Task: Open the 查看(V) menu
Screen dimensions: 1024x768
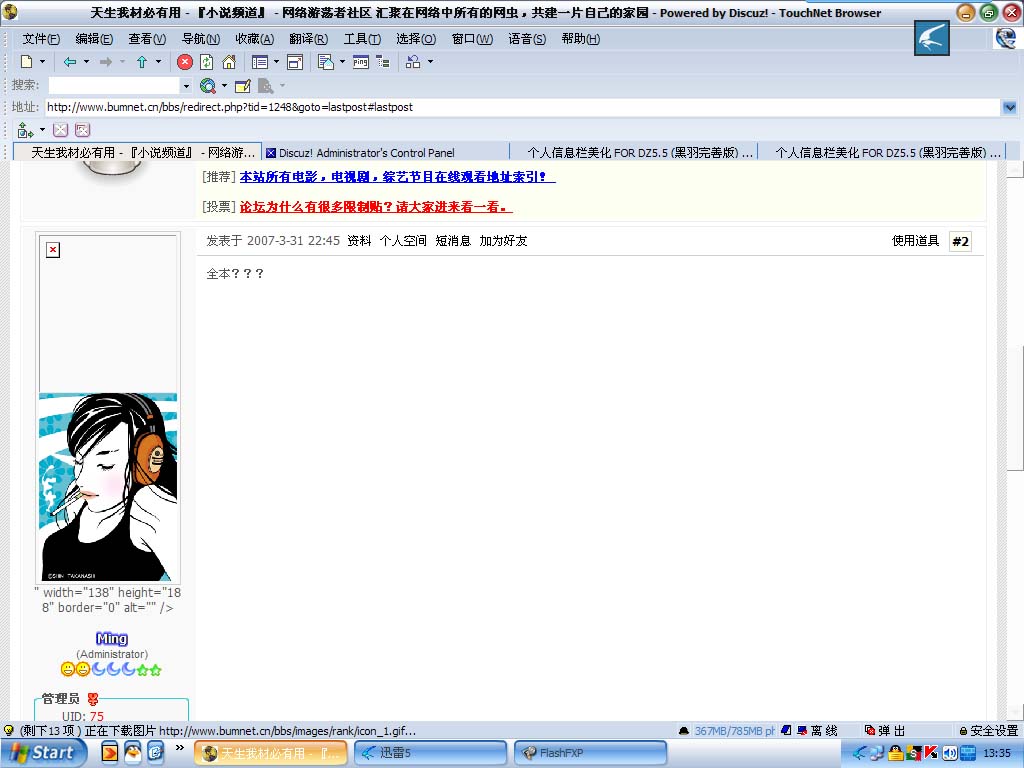Action: 147,39
